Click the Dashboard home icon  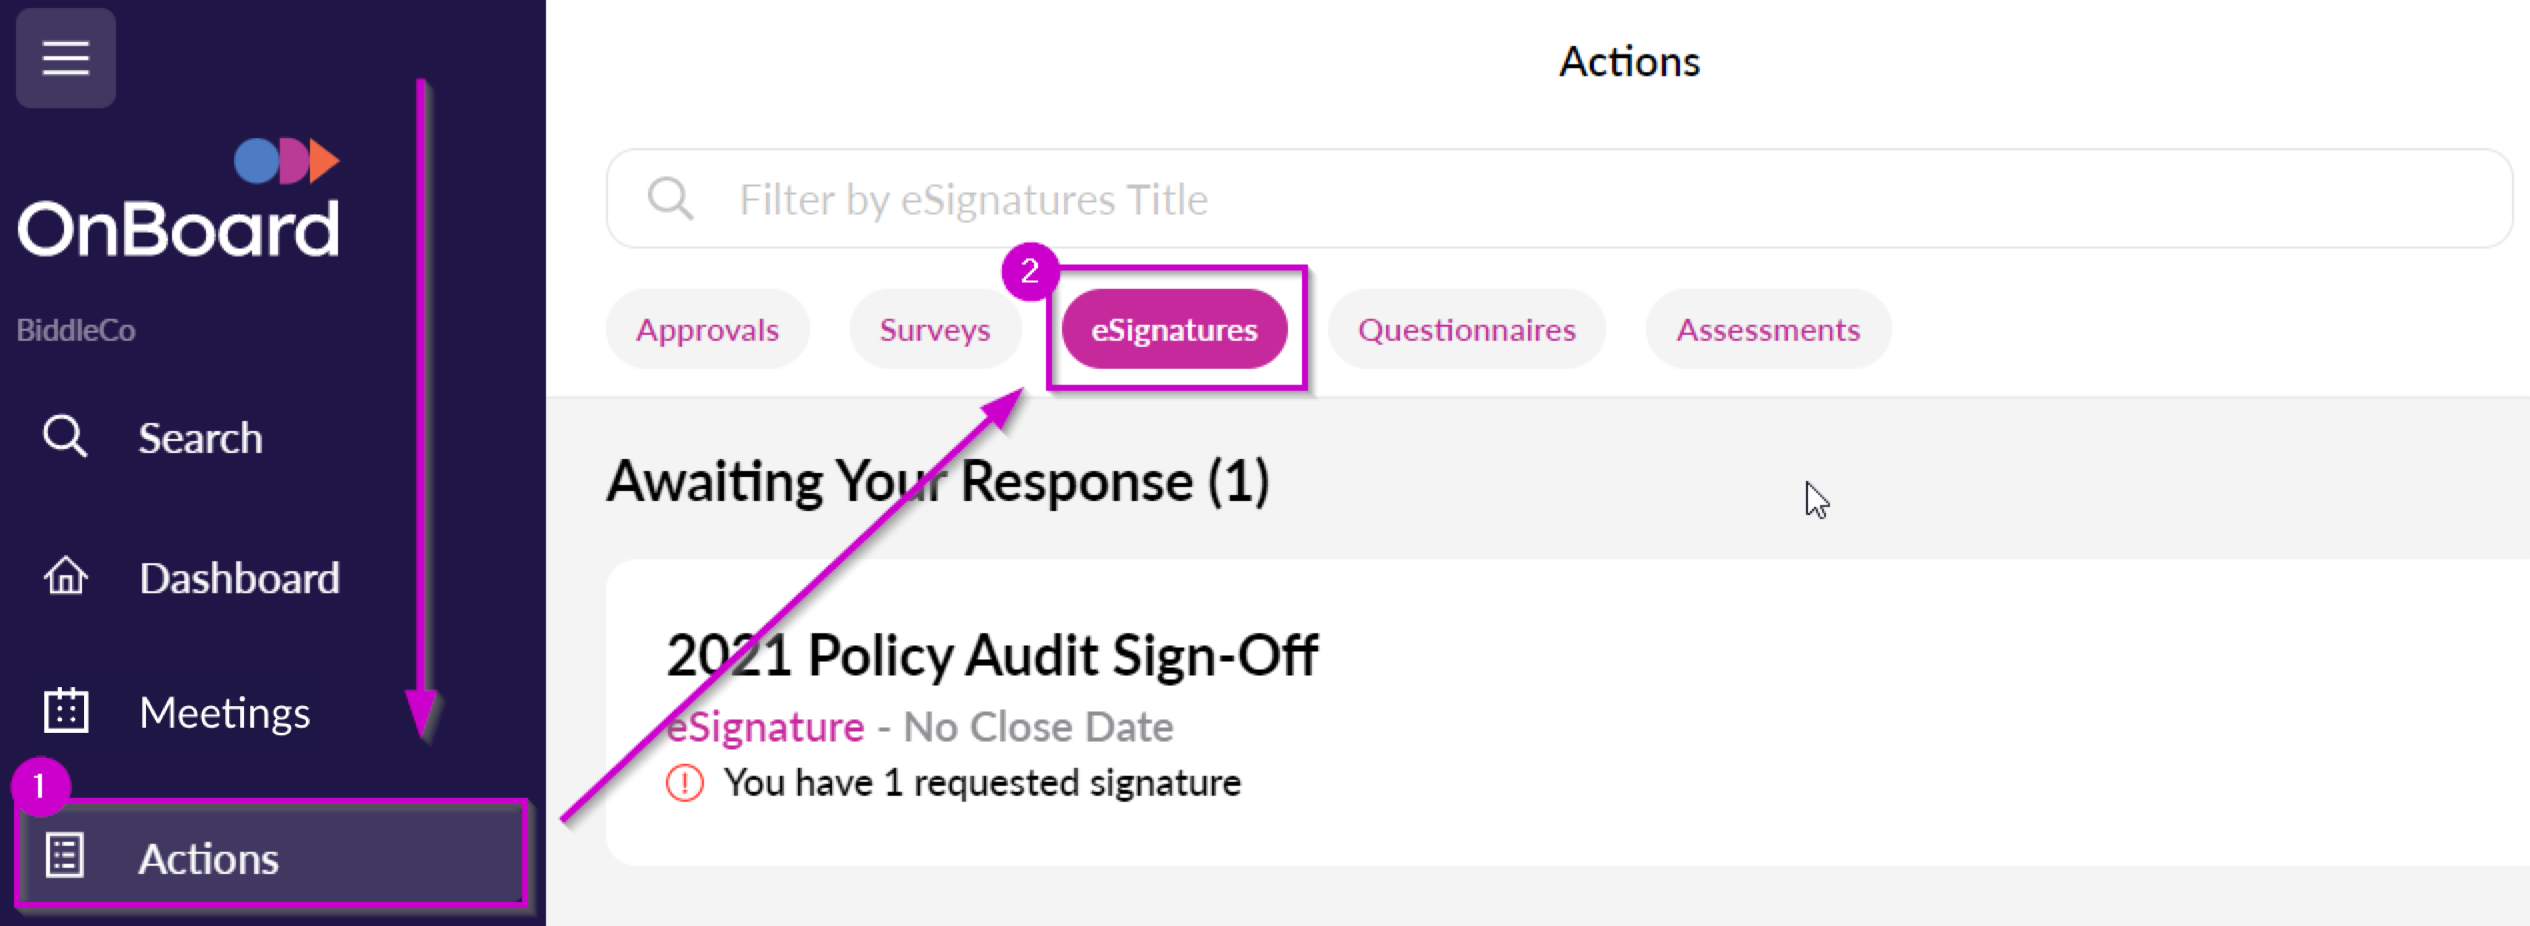coord(64,577)
